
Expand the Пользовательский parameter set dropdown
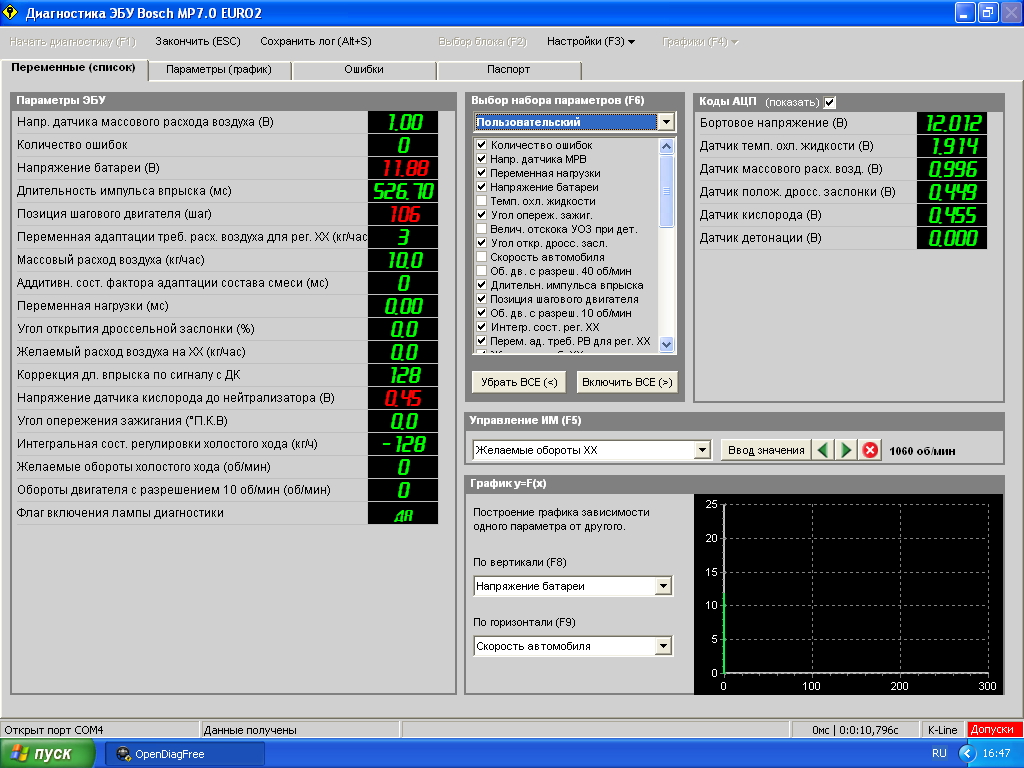(x=665, y=122)
